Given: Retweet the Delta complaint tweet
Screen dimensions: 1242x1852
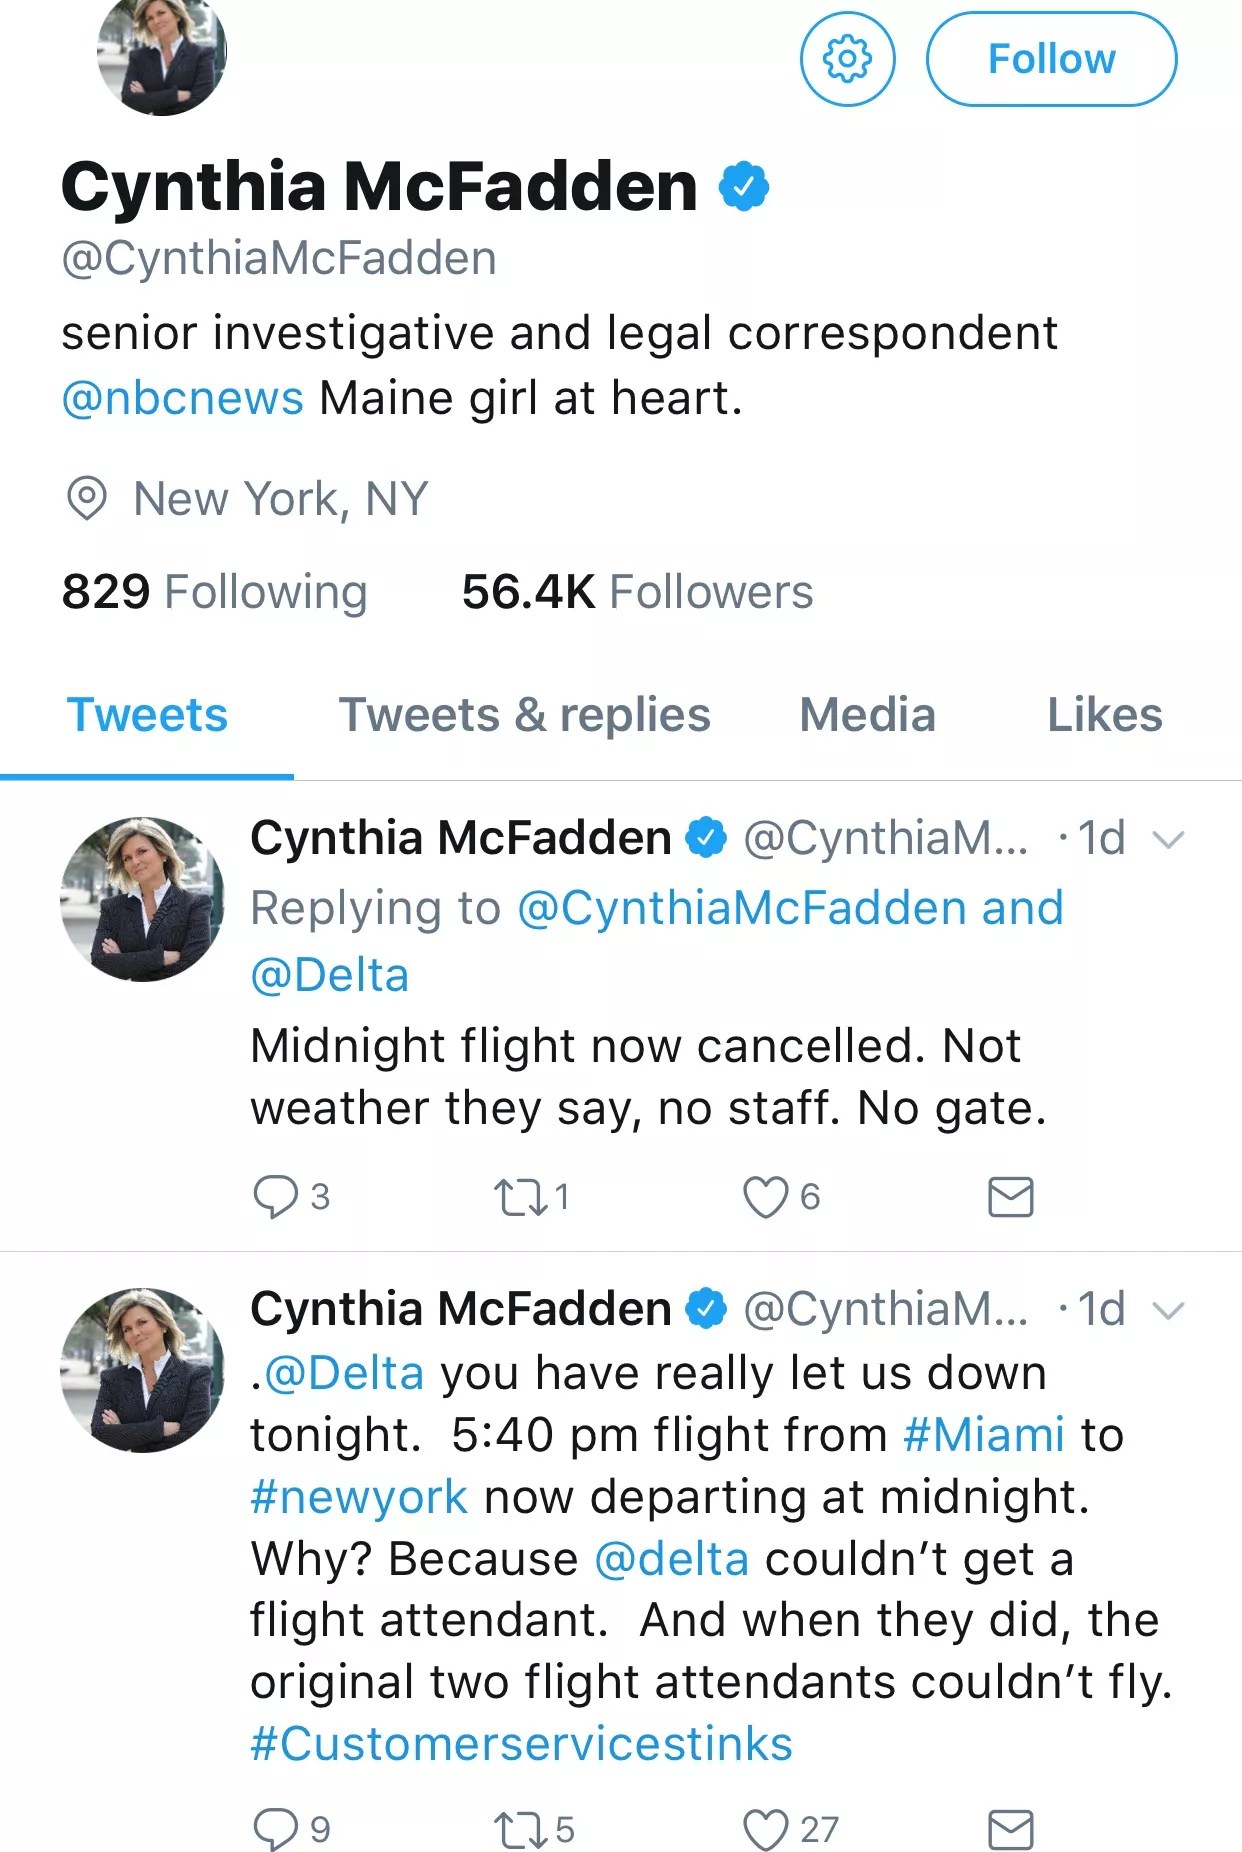Looking at the screenshot, I should pyautogui.click(x=521, y=1829).
